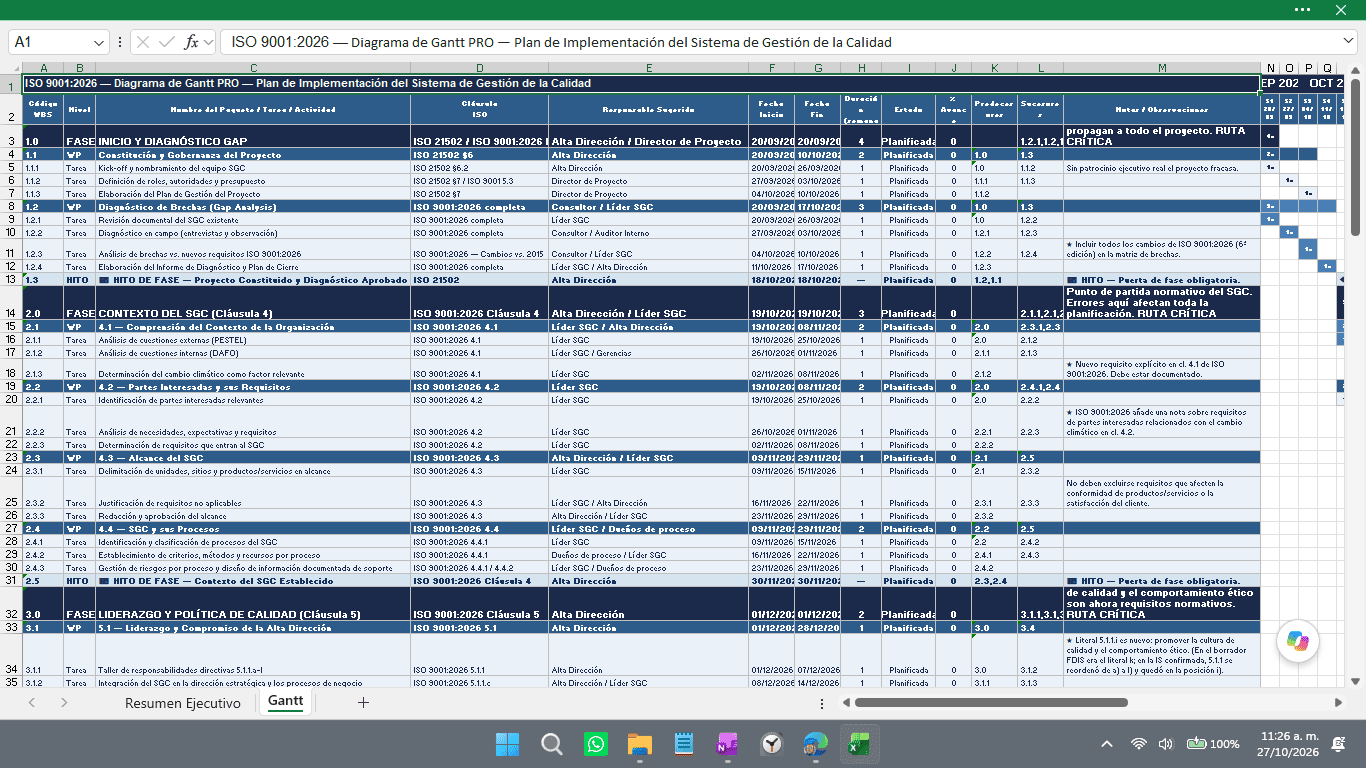This screenshot has width=1366, height=768.
Task: Open the volume control in system tray
Action: pyautogui.click(x=1165, y=744)
